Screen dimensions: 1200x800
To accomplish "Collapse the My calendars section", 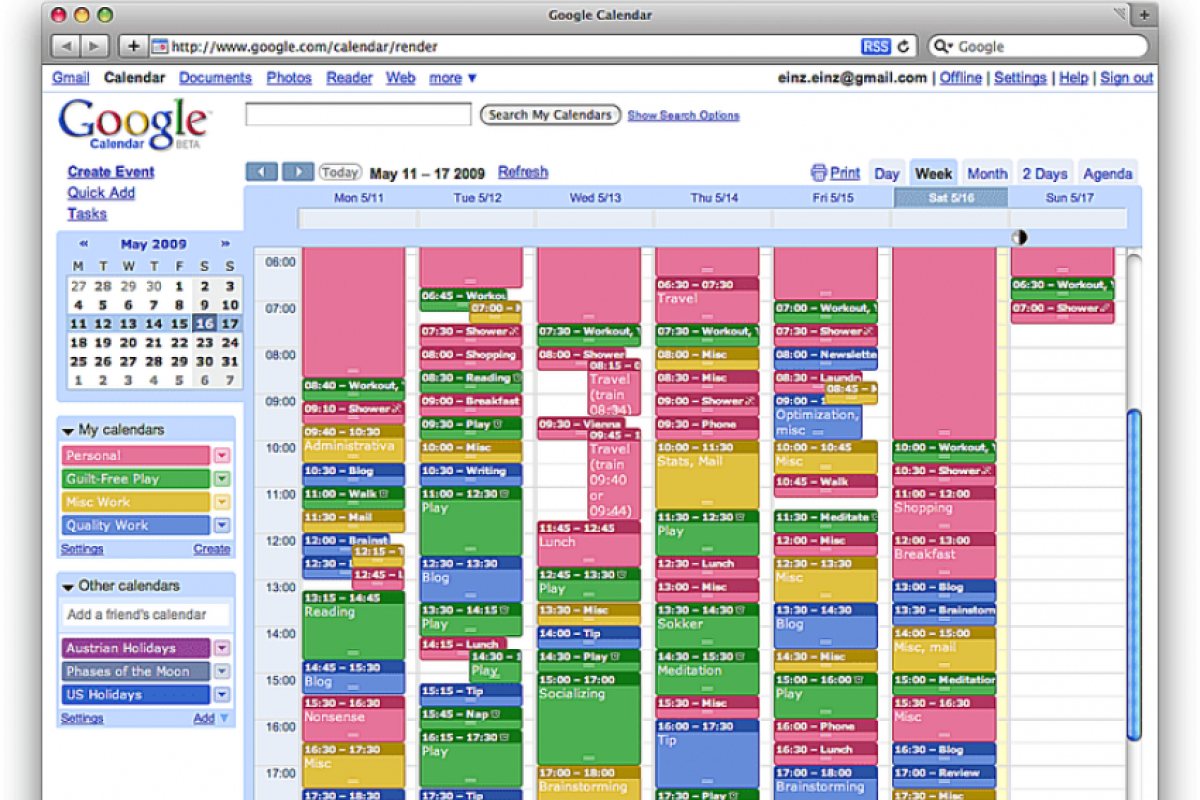I will 68,430.
